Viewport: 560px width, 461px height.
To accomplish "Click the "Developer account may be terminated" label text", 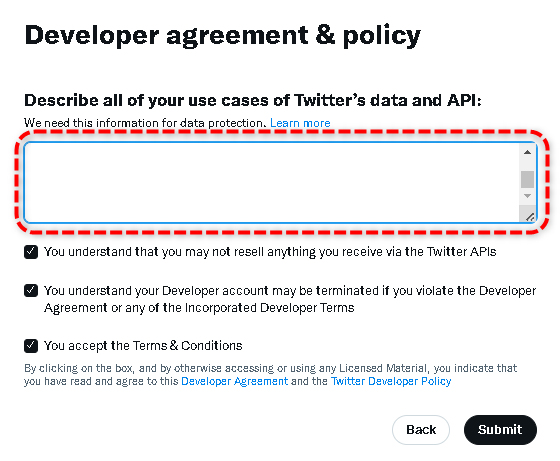I will point(290,299).
